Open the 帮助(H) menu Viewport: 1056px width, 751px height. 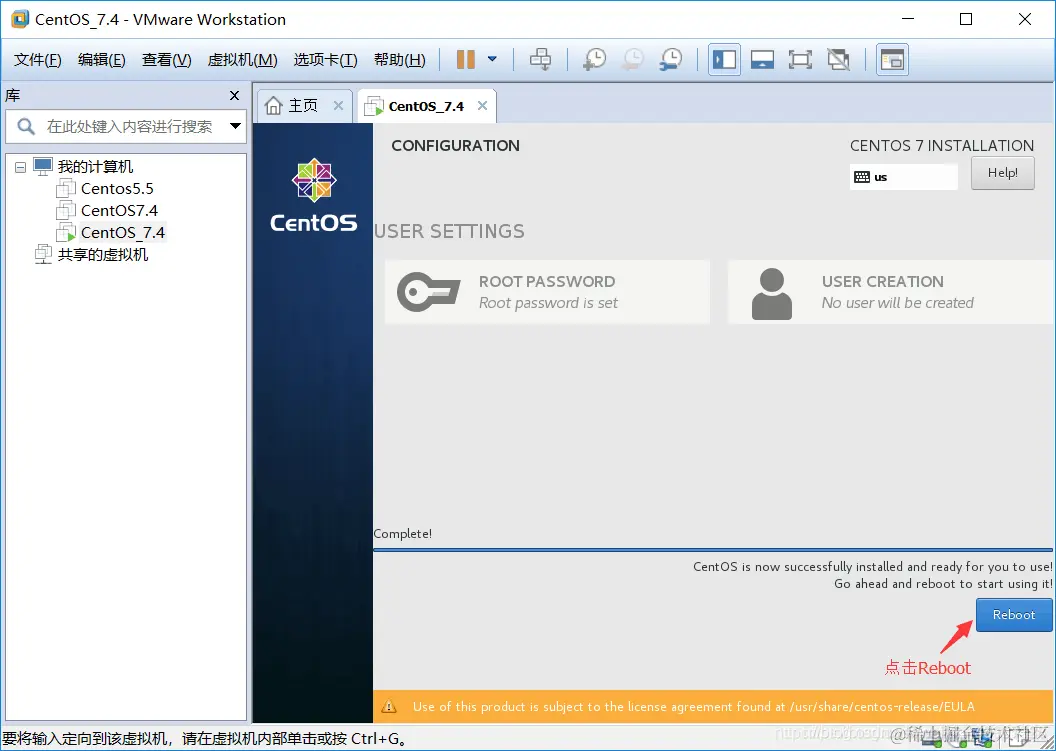[400, 60]
